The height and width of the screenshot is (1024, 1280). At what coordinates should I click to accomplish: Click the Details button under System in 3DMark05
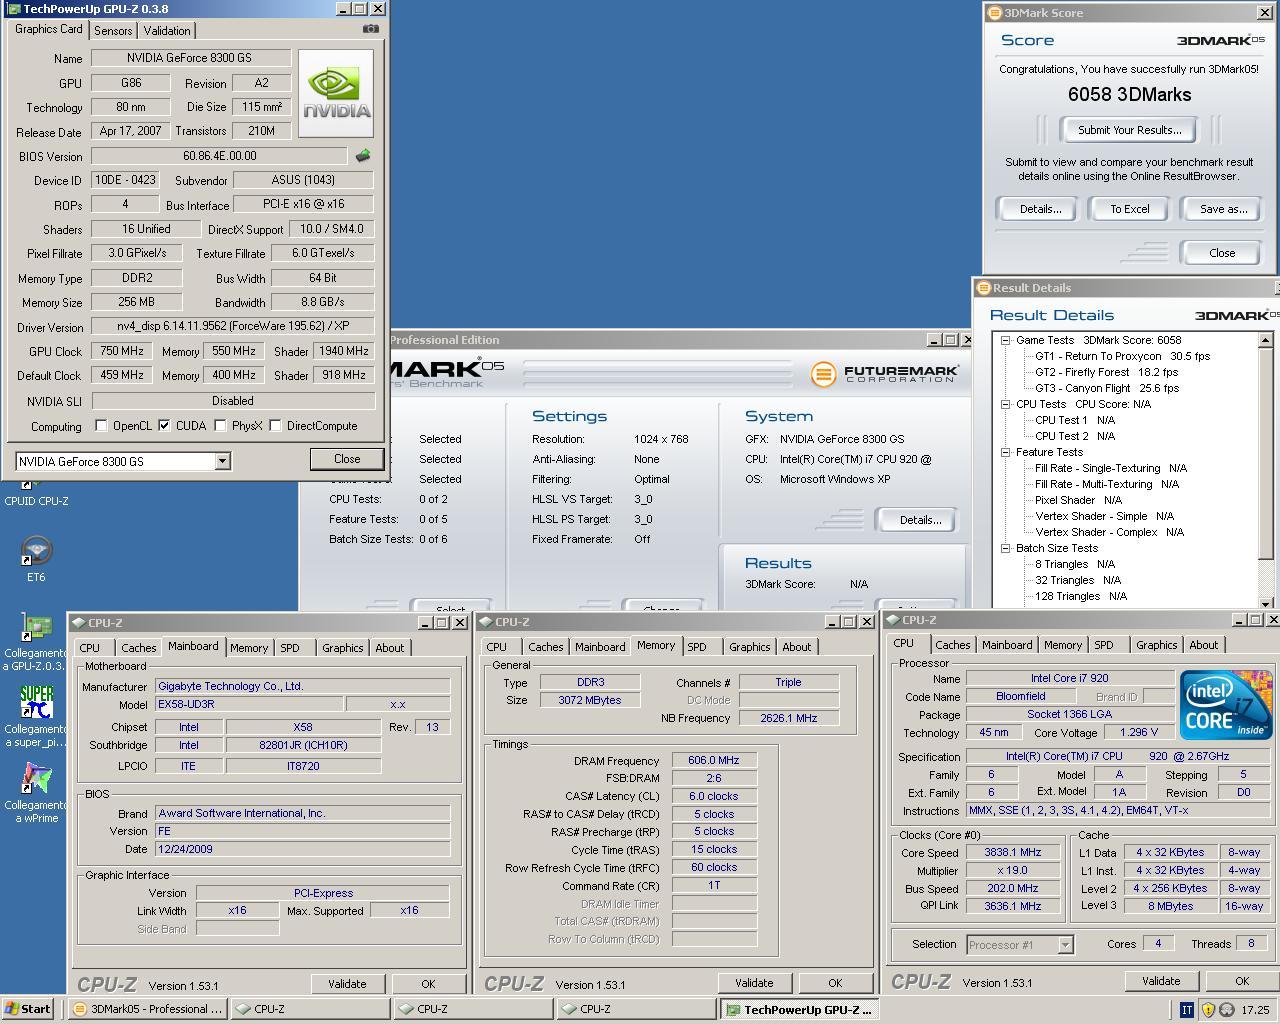pos(920,520)
